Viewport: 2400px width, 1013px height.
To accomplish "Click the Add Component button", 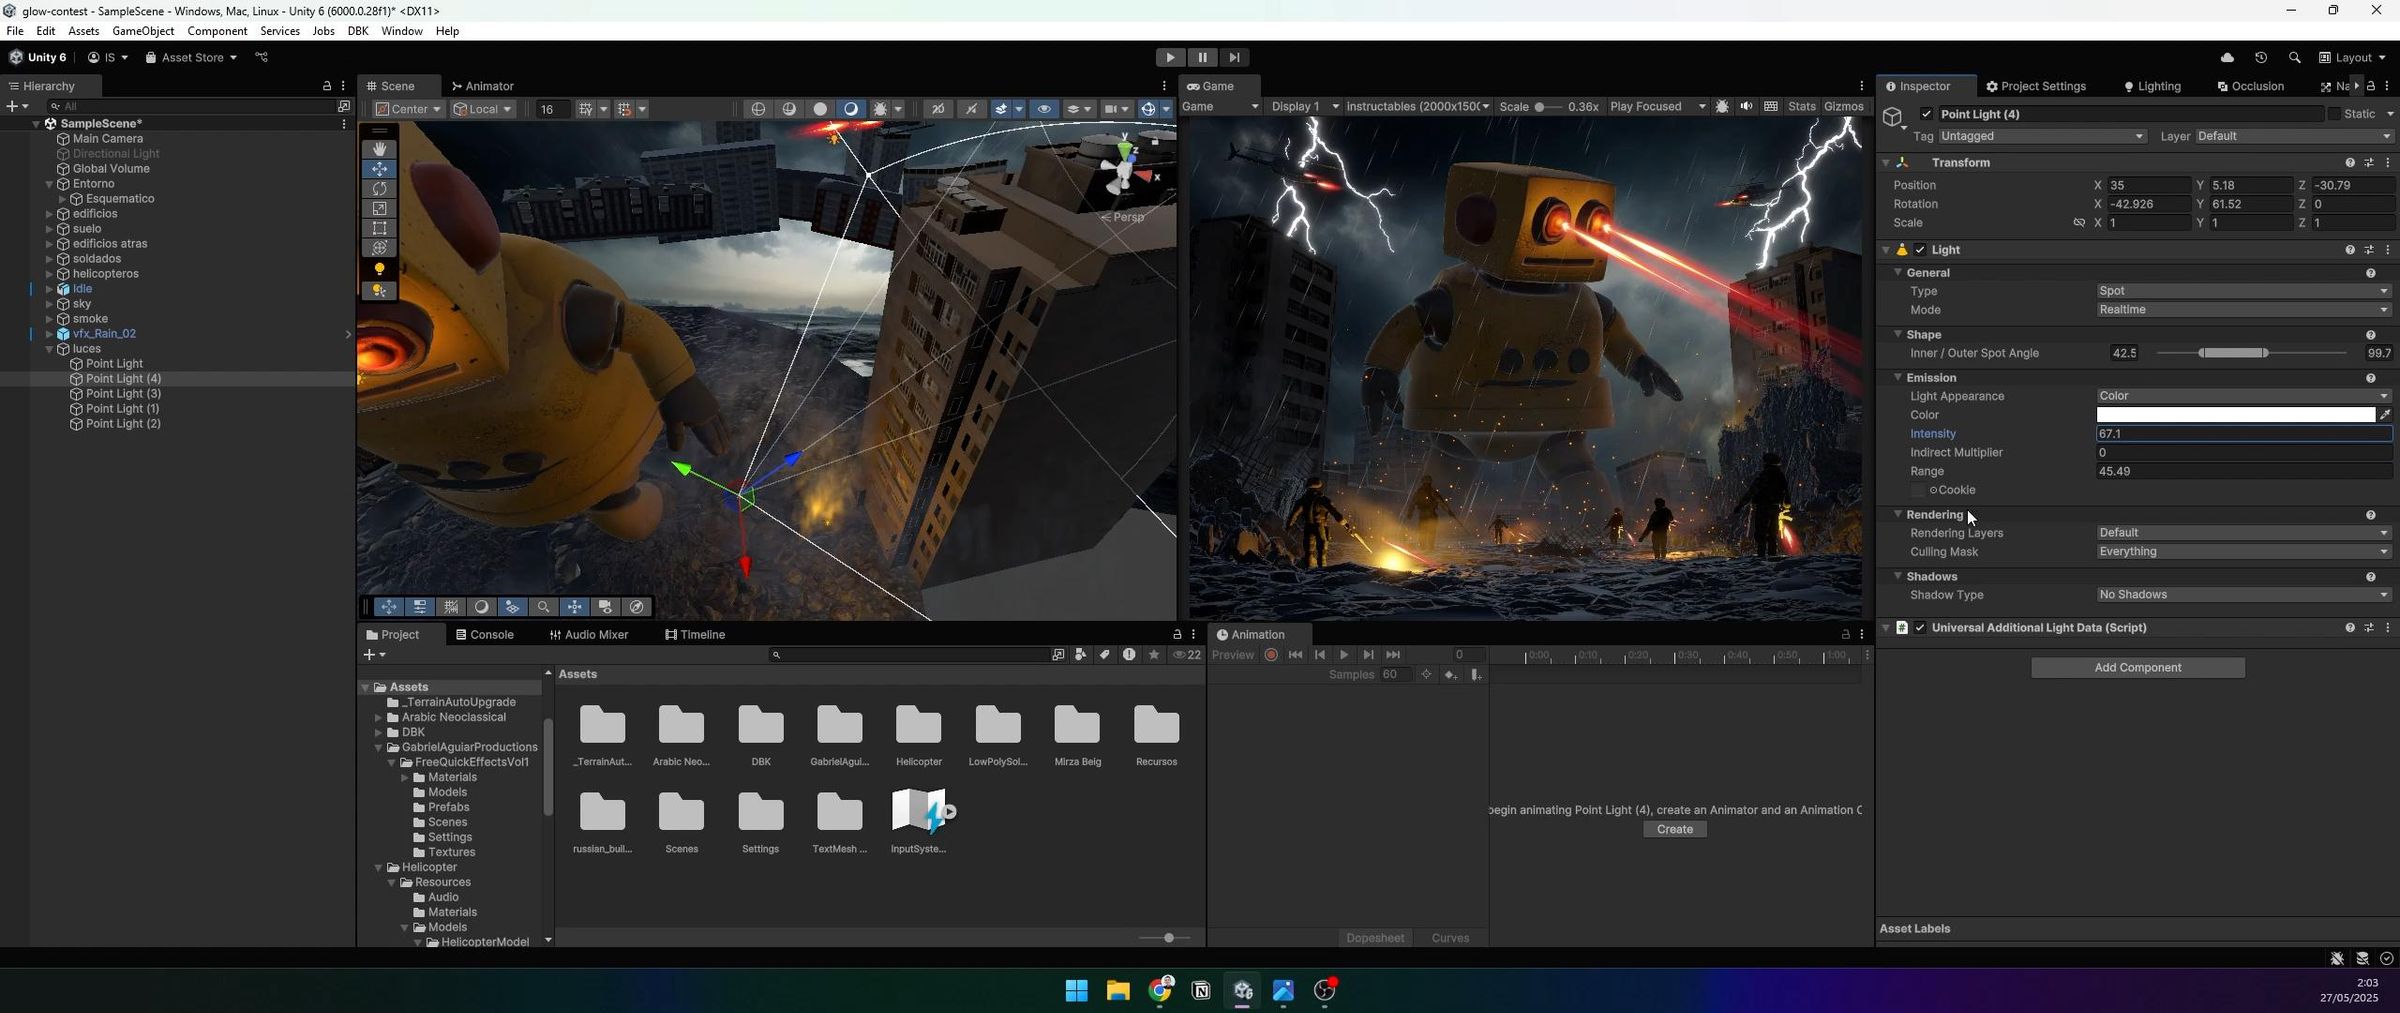I will pyautogui.click(x=2137, y=668).
